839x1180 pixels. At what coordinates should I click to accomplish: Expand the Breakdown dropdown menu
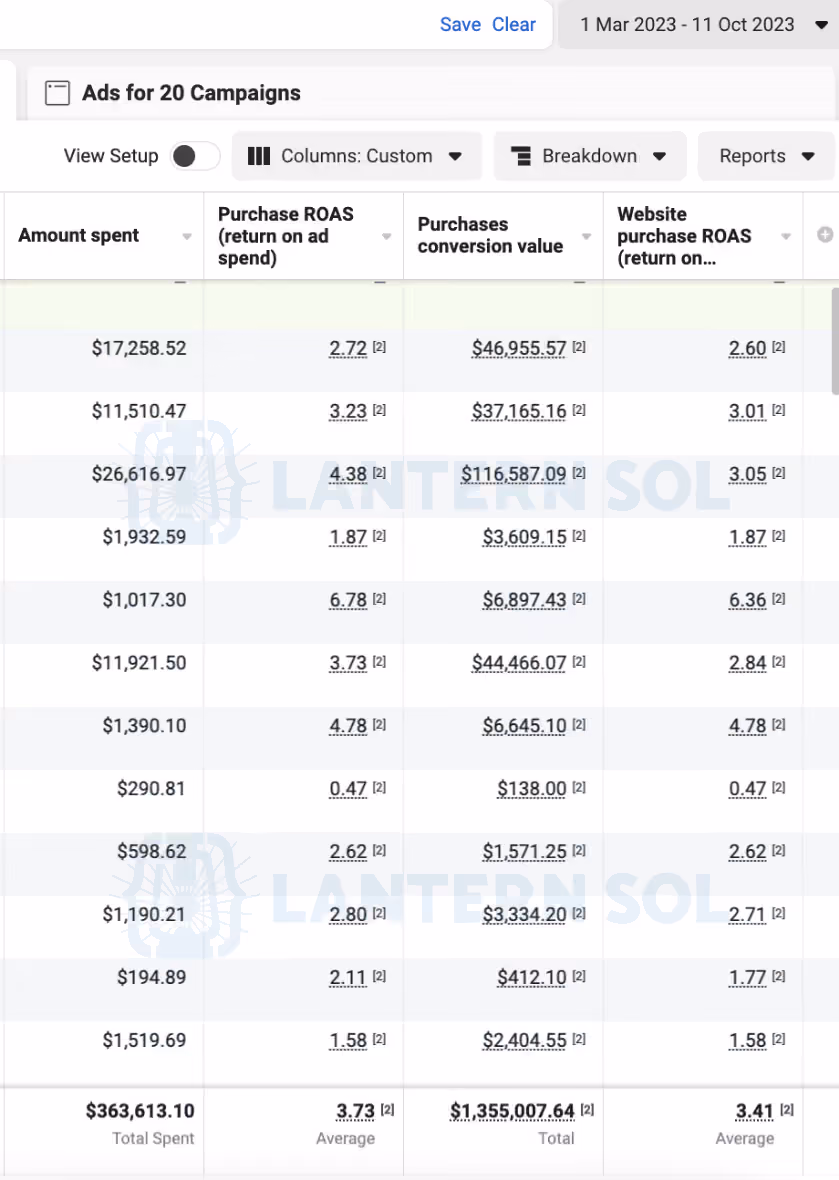590,156
